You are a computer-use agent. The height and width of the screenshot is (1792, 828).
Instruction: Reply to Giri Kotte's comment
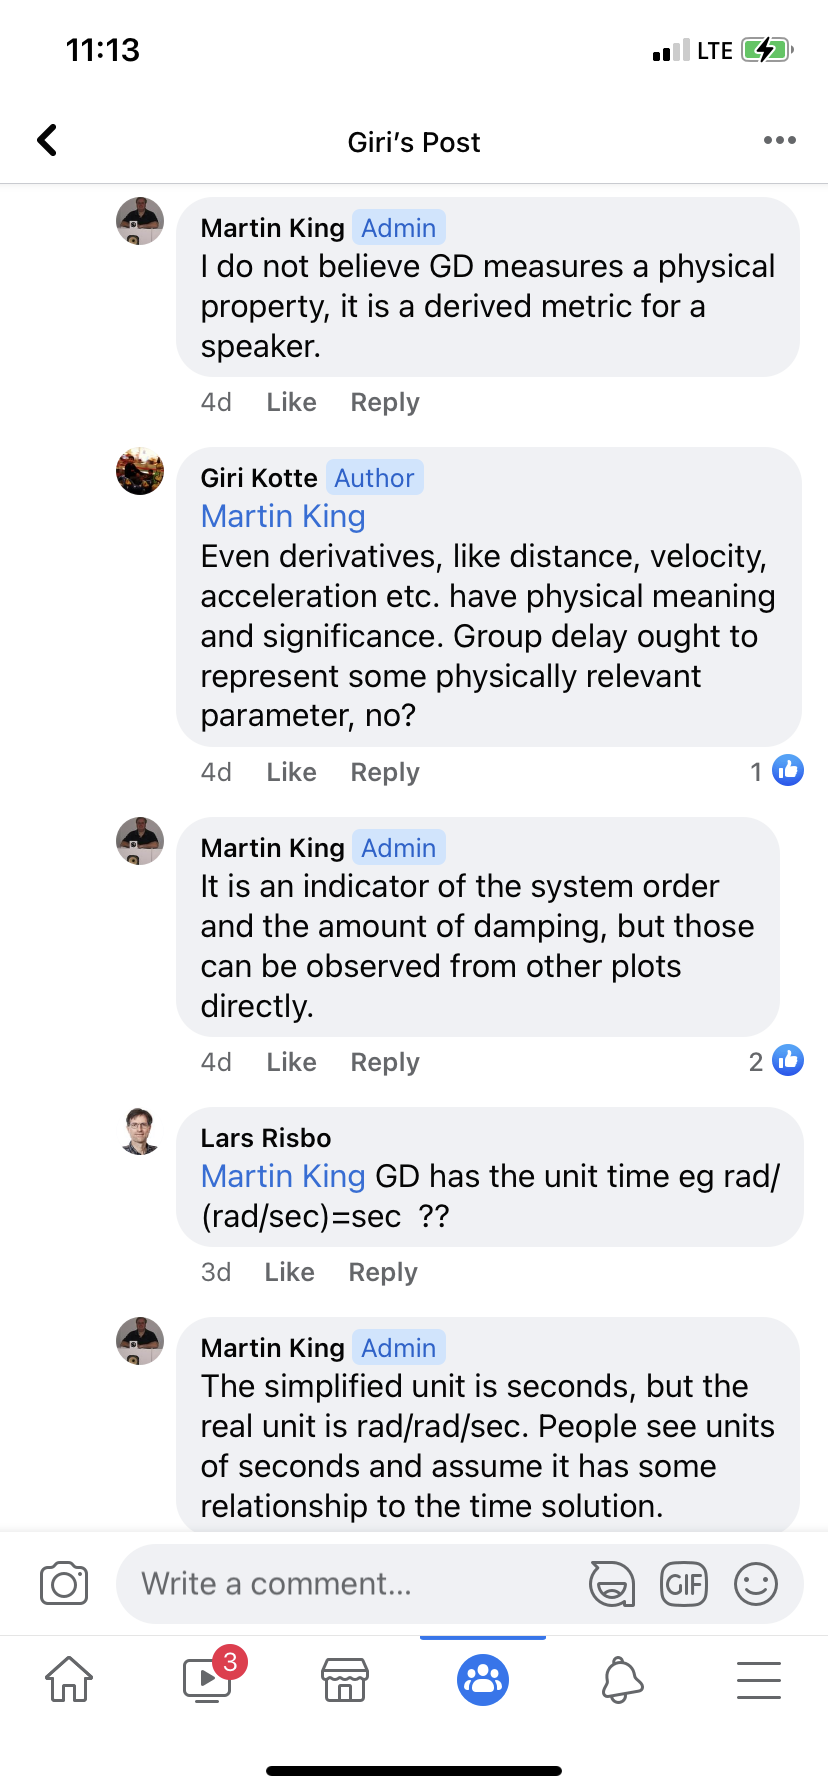pos(385,772)
